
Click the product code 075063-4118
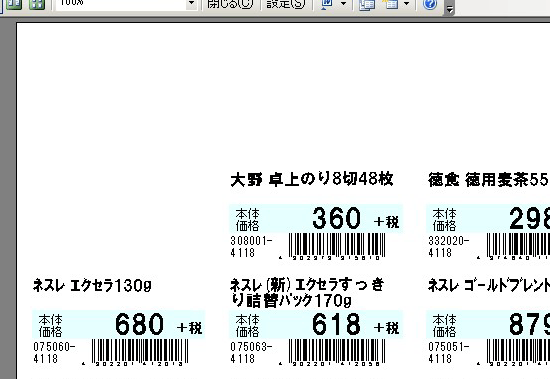(x=251, y=353)
